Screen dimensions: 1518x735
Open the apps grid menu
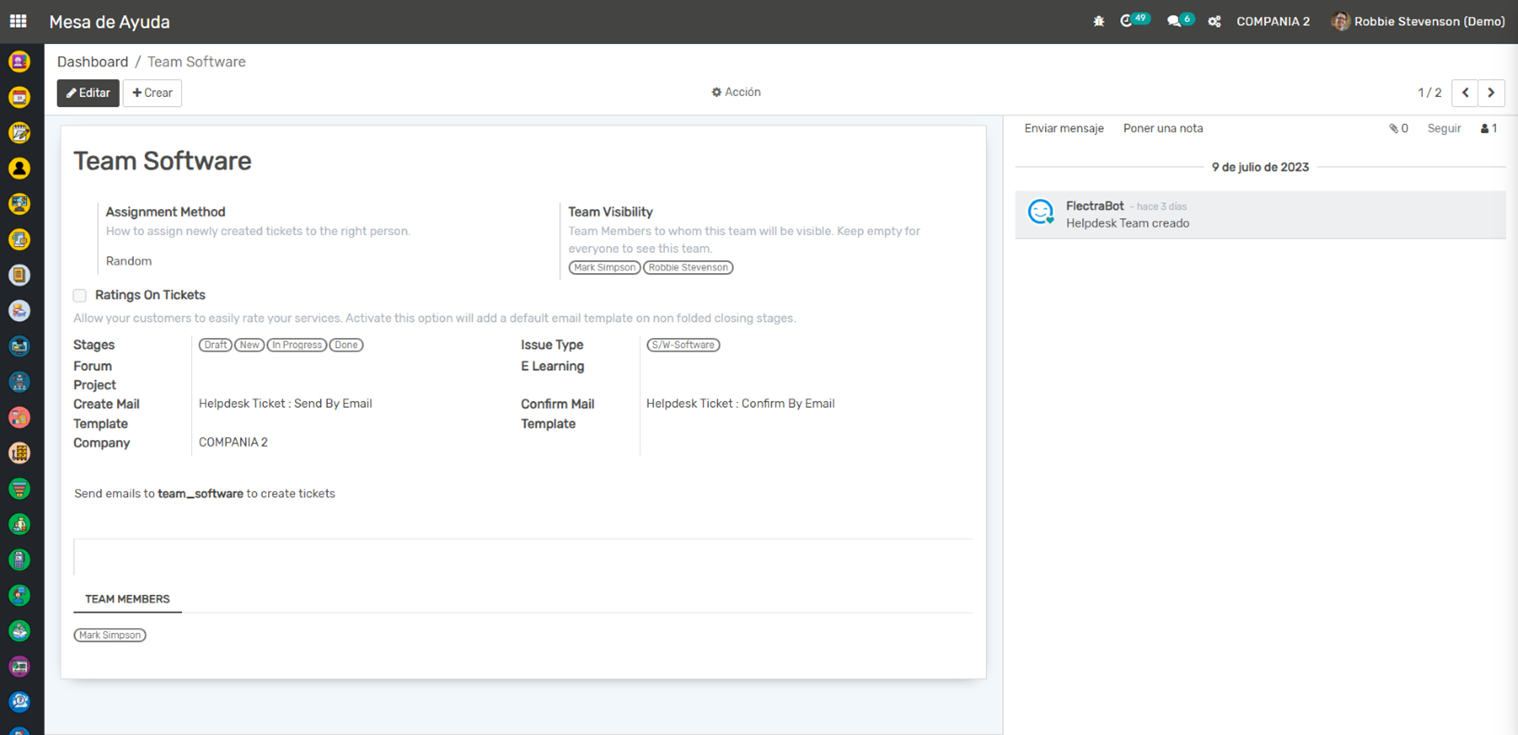[18, 21]
